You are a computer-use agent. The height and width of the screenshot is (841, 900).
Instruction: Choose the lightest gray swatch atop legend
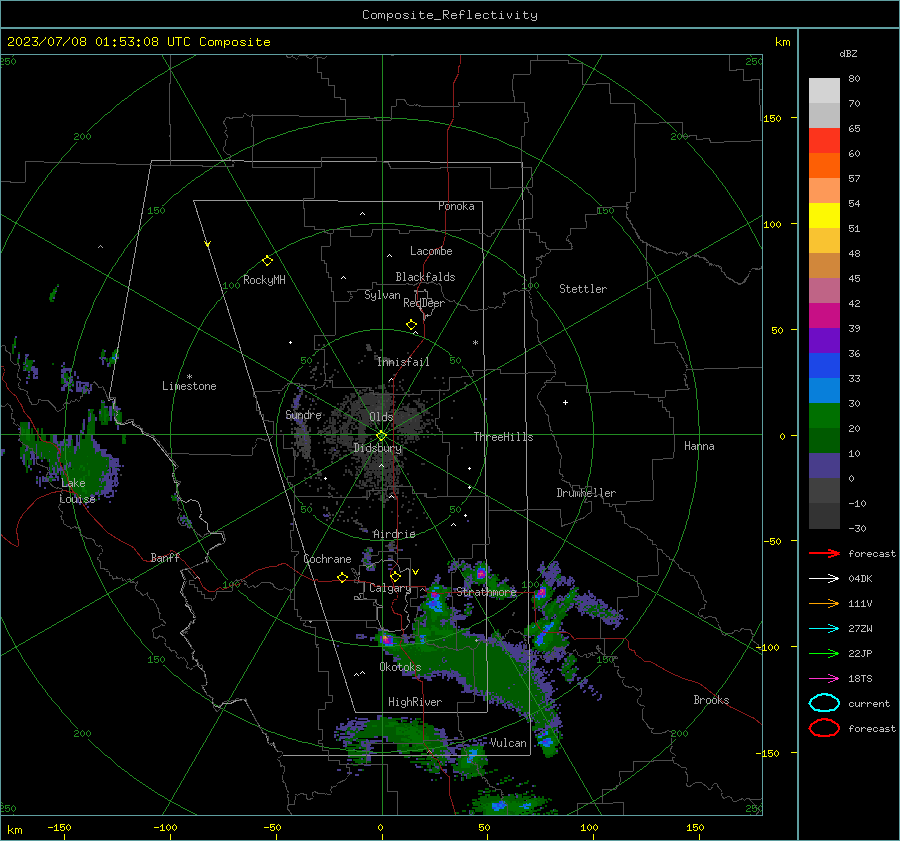pos(824,91)
